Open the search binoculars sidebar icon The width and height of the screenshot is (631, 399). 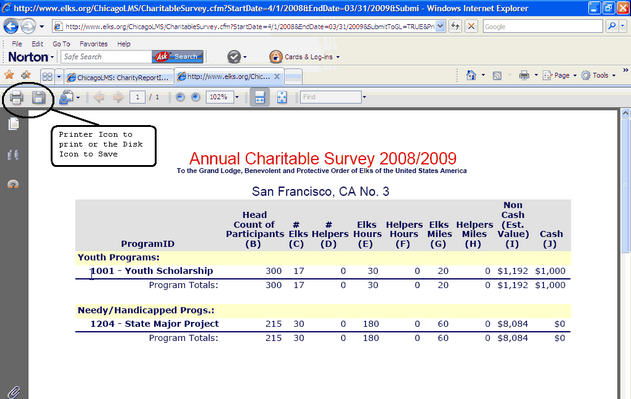pyautogui.click(x=13, y=155)
